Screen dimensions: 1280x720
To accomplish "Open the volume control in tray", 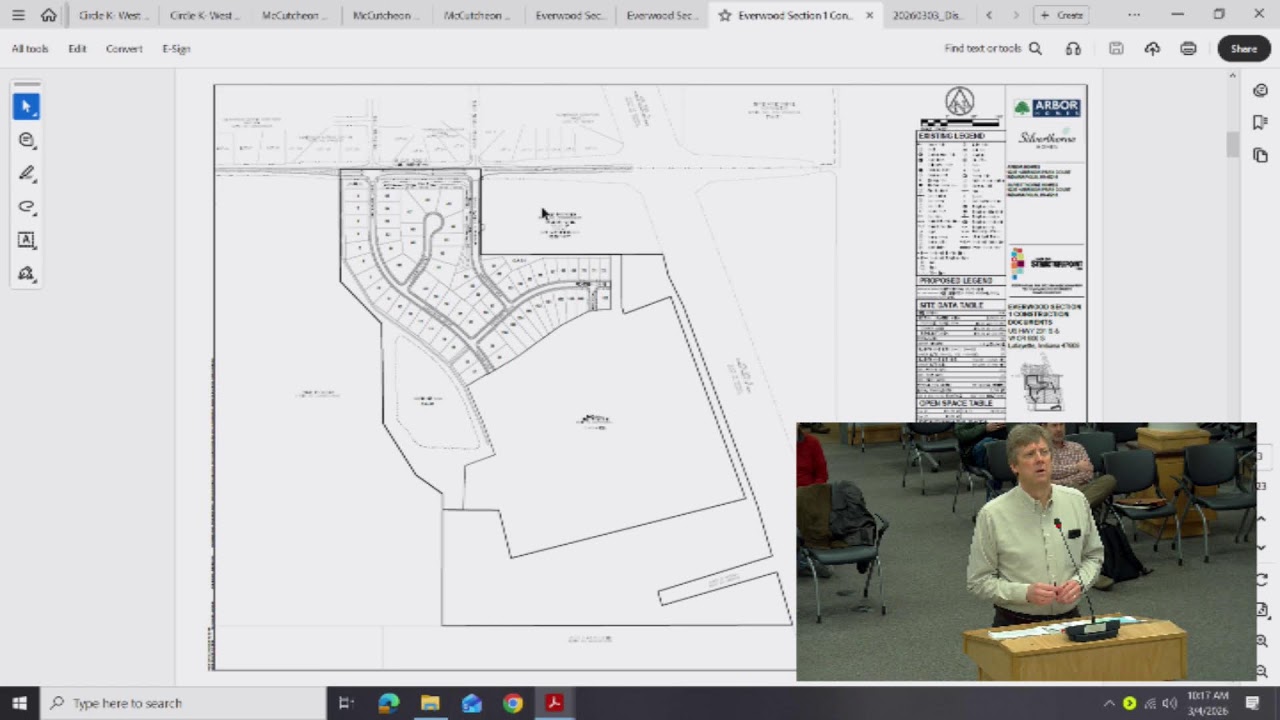I will tap(1169, 703).
